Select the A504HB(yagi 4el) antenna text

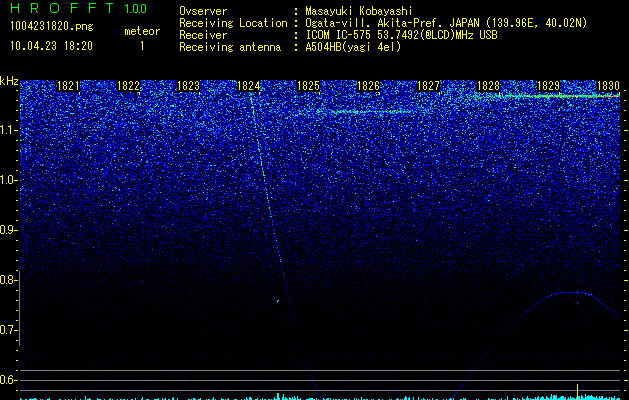tap(353, 47)
